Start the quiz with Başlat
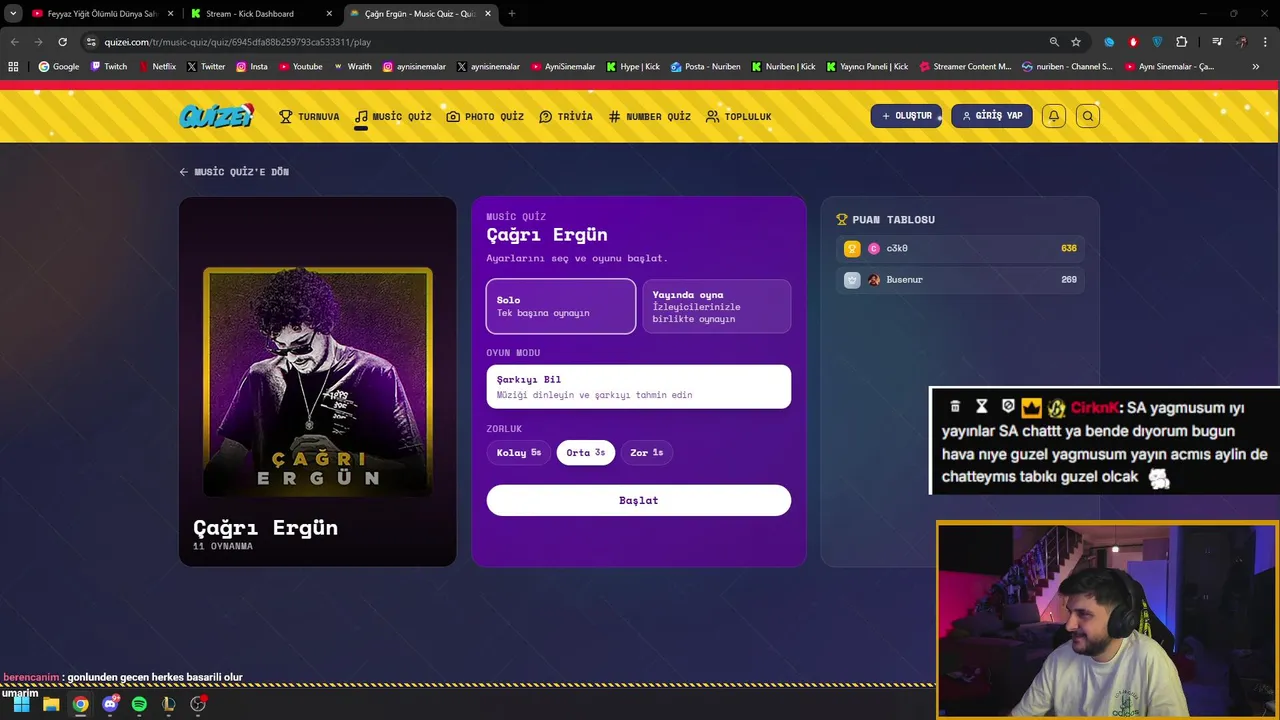1280x720 pixels. [x=639, y=500]
